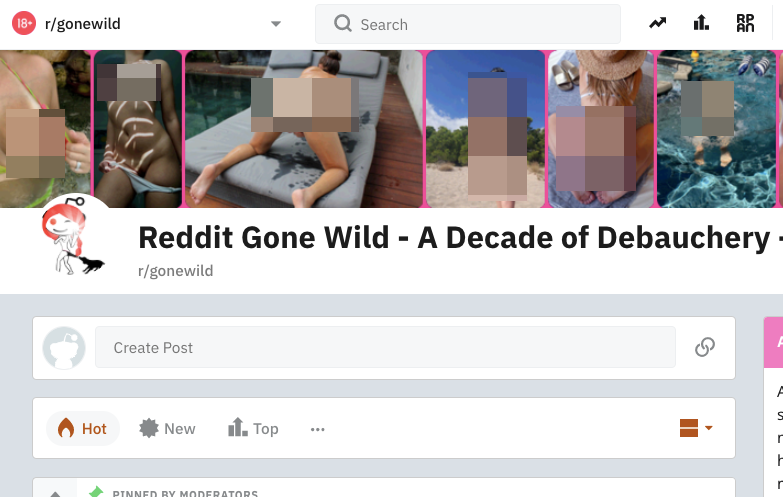Screen dimensions: 783x497
Task: Focus the Search input field
Action: click(x=467, y=24)
